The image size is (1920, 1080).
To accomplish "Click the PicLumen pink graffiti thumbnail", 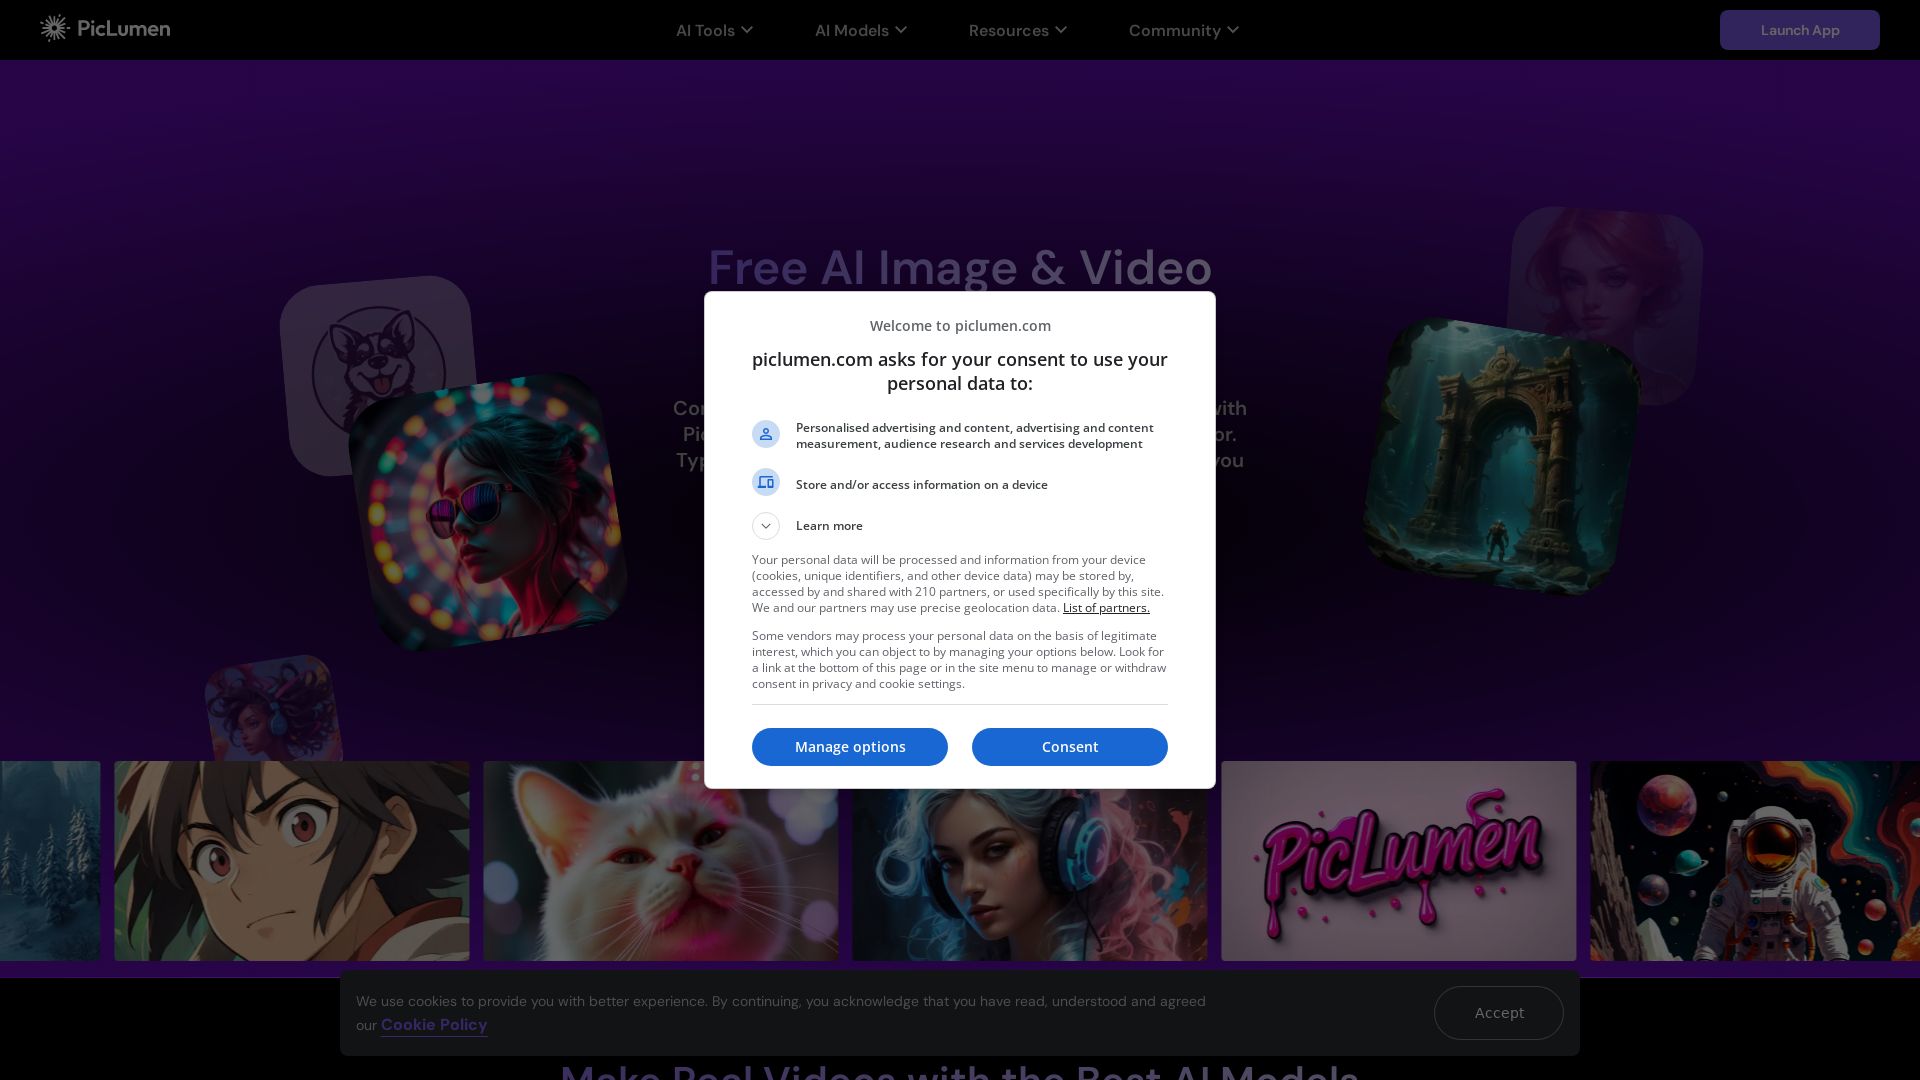I will tap(1398, 861).
